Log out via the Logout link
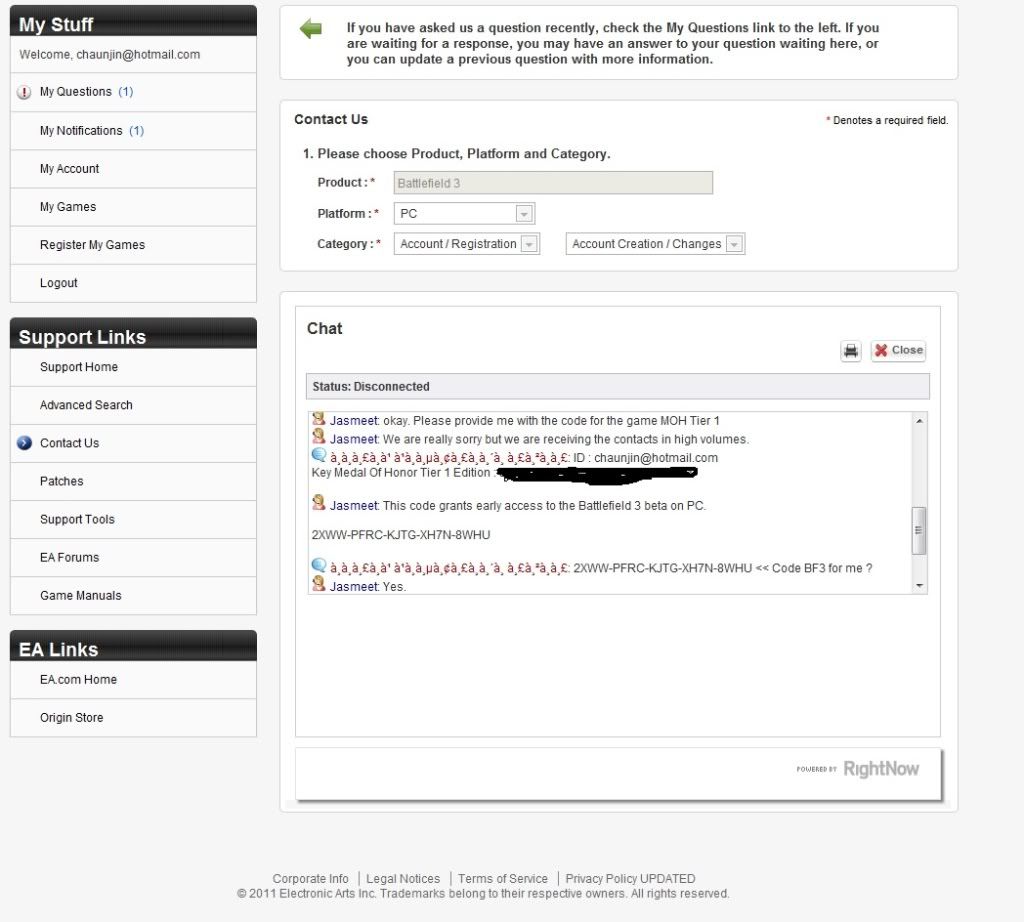 (58, 283)
